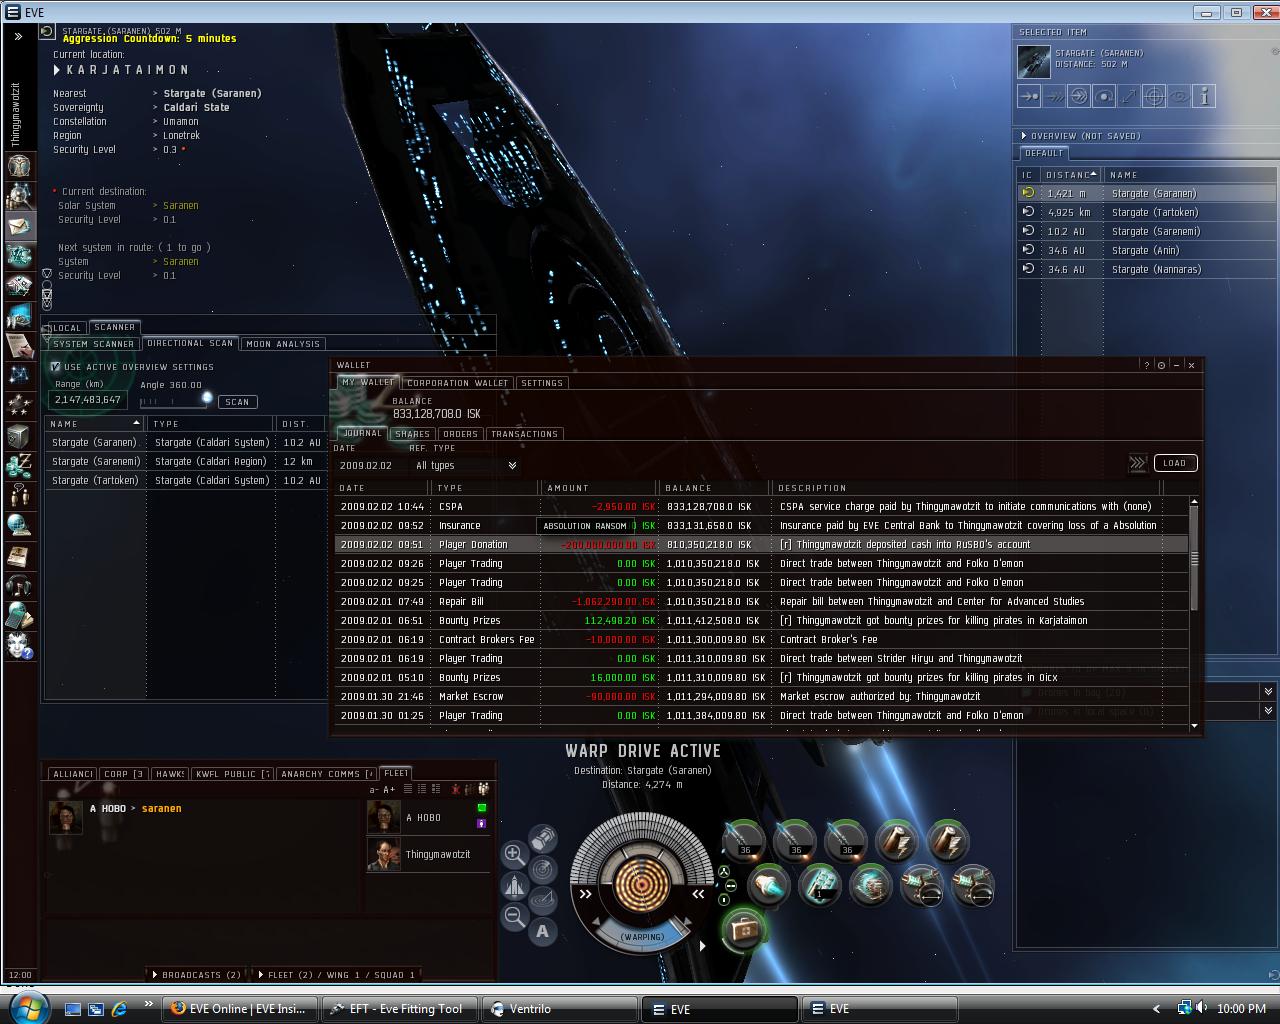This screenshot has width=1280, height=1024.
Task: Click the Zoom In magnifier on the HUD
Action: [x=515, y=854]
